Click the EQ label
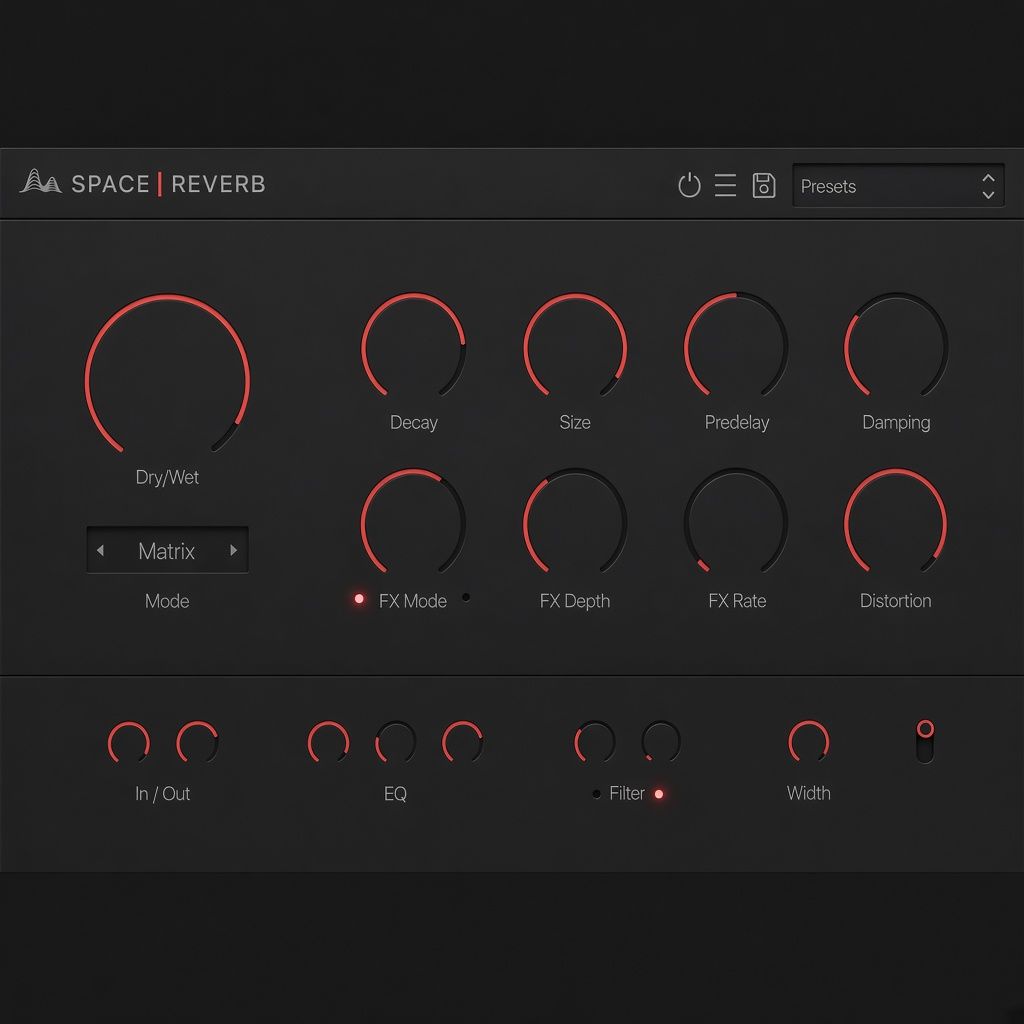This screenshot has width=1024, height=1024. pos(395,793)
